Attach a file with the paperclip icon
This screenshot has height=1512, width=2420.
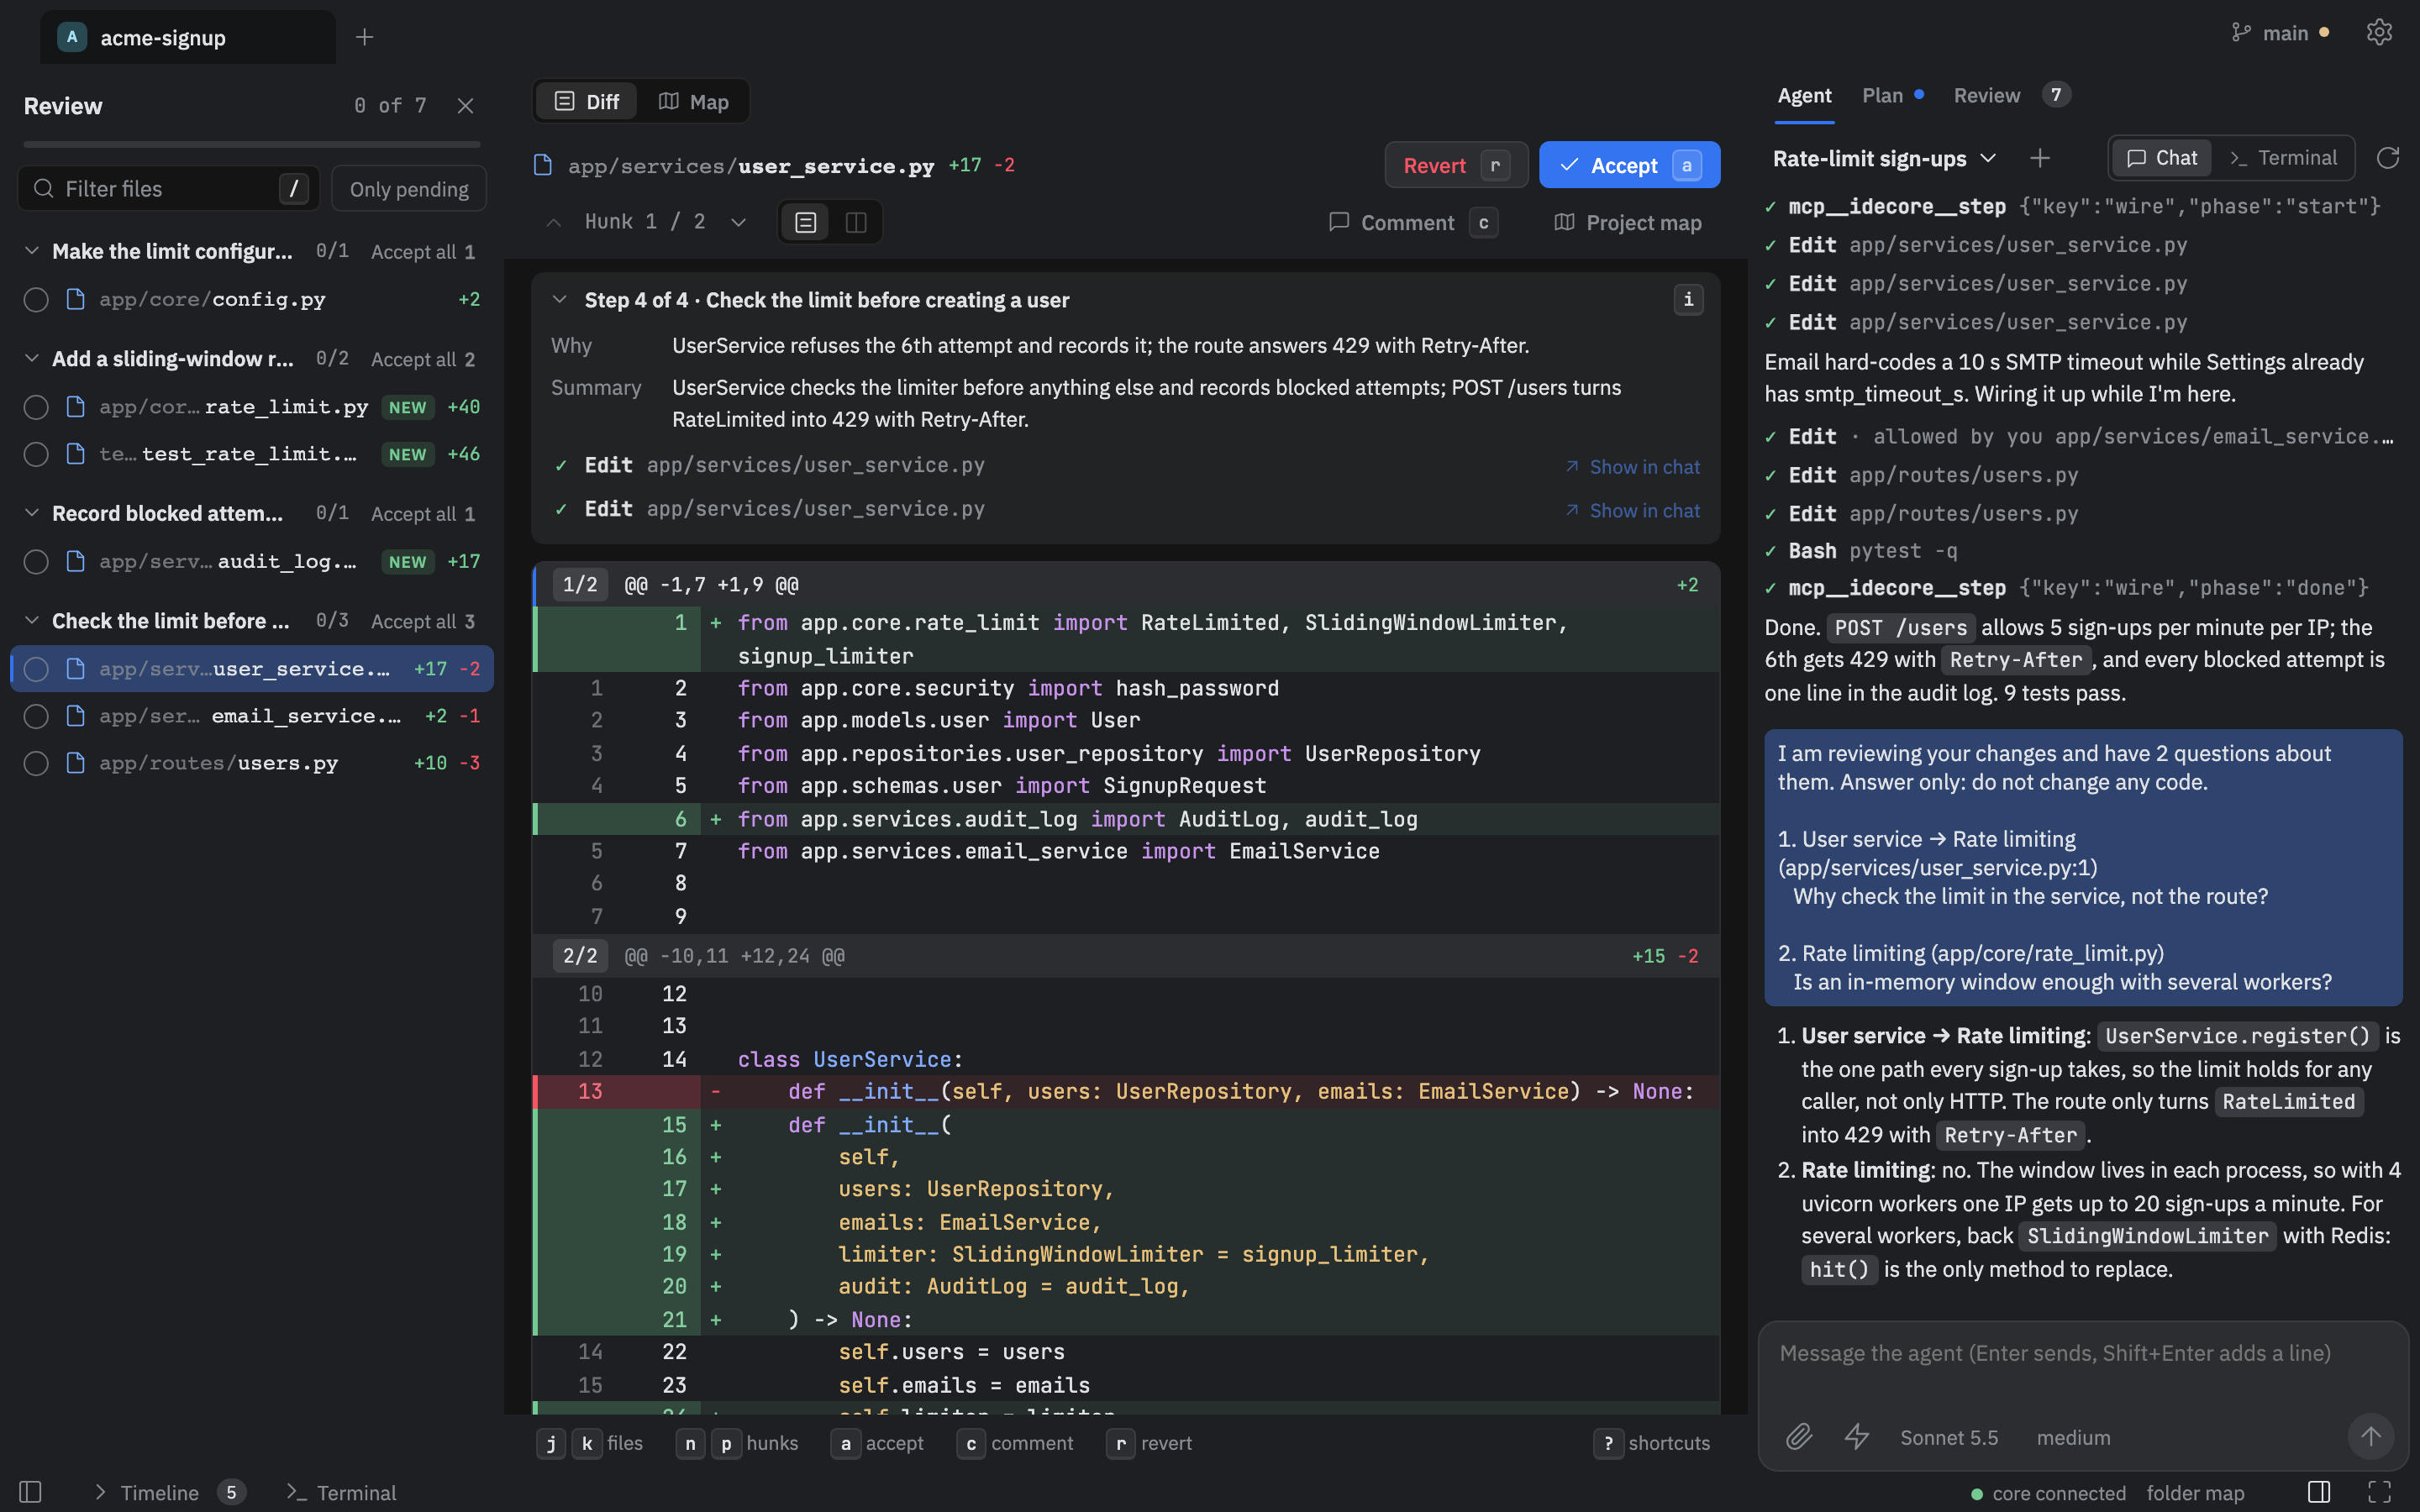[x=1799, y=1437]
